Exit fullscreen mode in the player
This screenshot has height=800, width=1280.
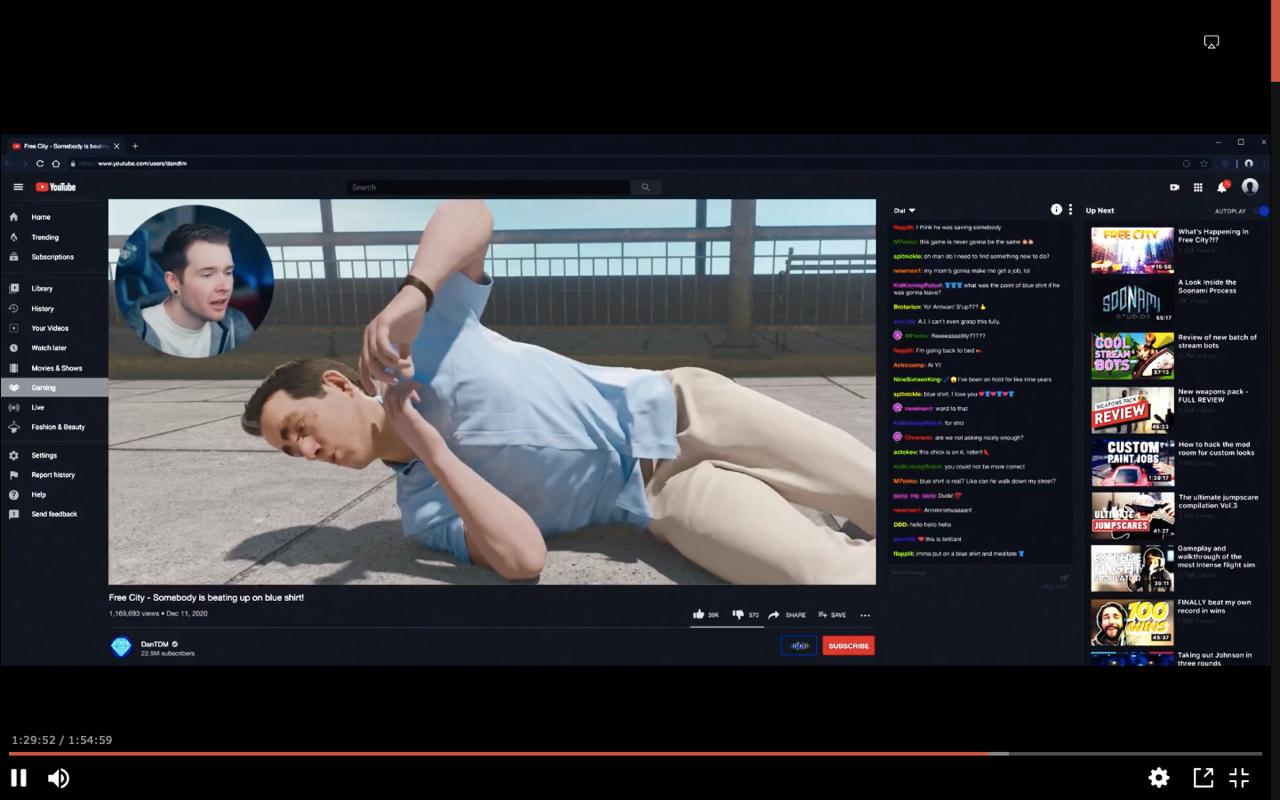[1239, 778]
